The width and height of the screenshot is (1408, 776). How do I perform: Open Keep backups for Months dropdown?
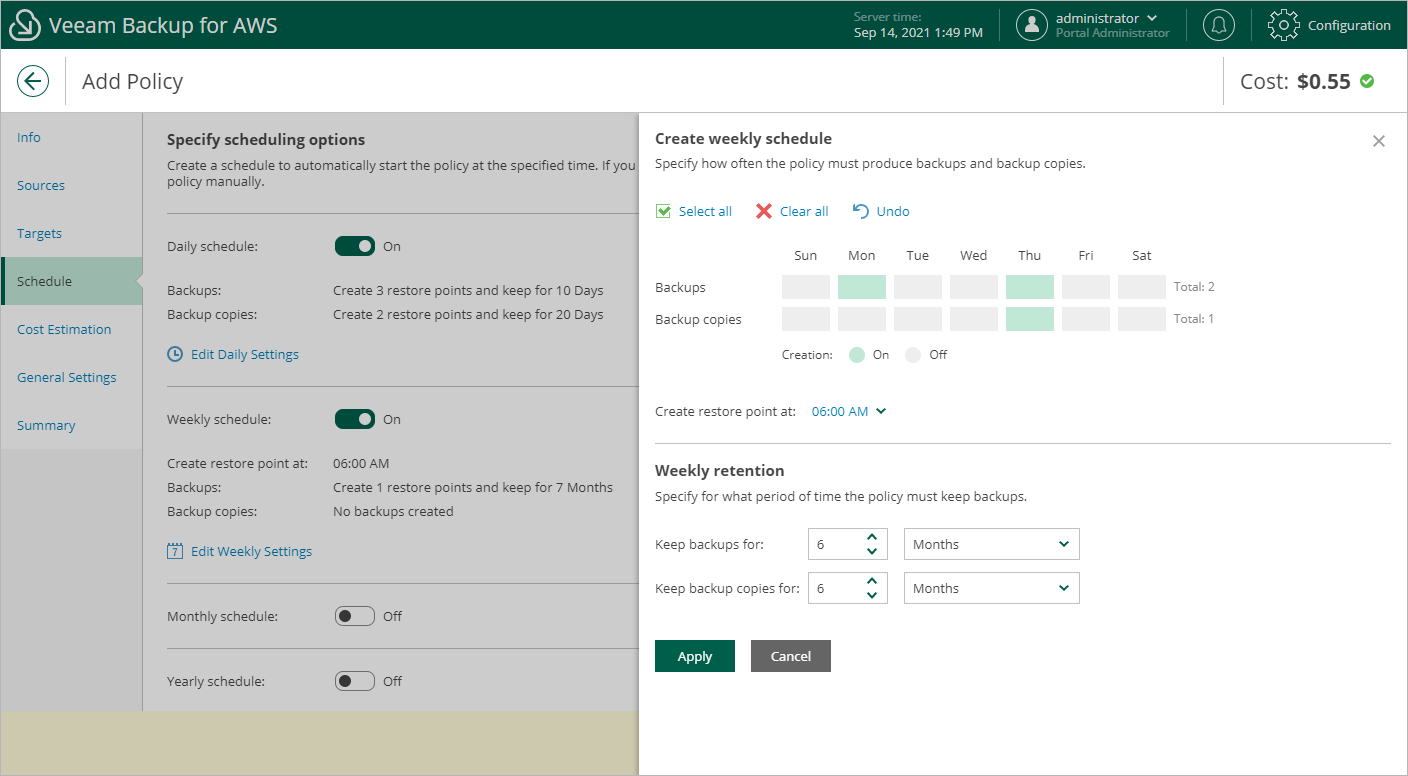tap(992, 544)
